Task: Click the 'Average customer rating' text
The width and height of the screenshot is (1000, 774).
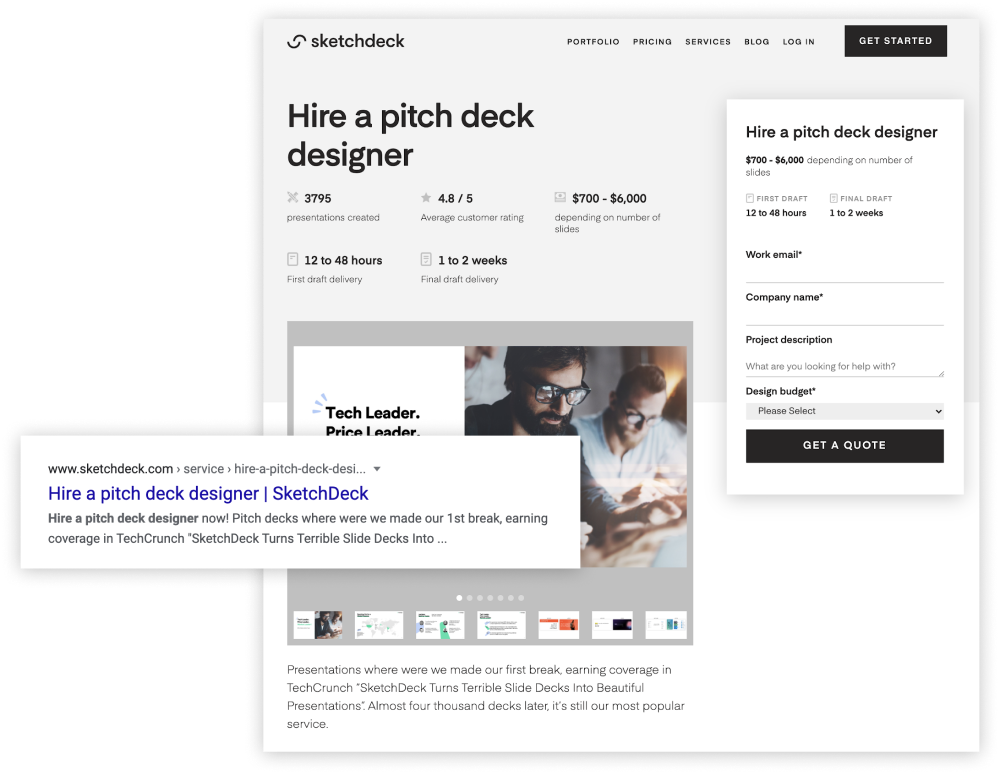Action: point(472,217)
